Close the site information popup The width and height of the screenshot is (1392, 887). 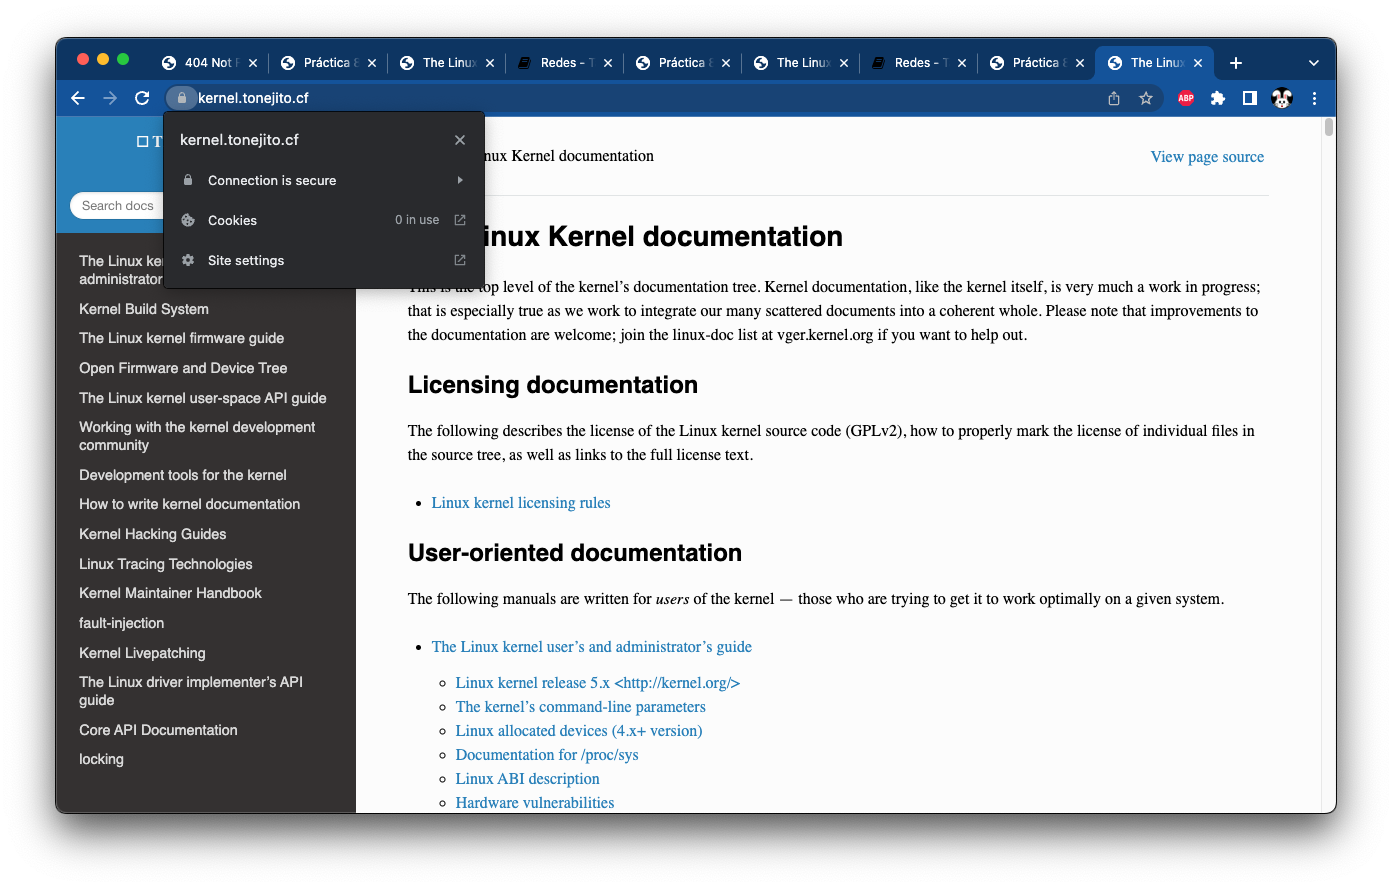coord(460,140)
